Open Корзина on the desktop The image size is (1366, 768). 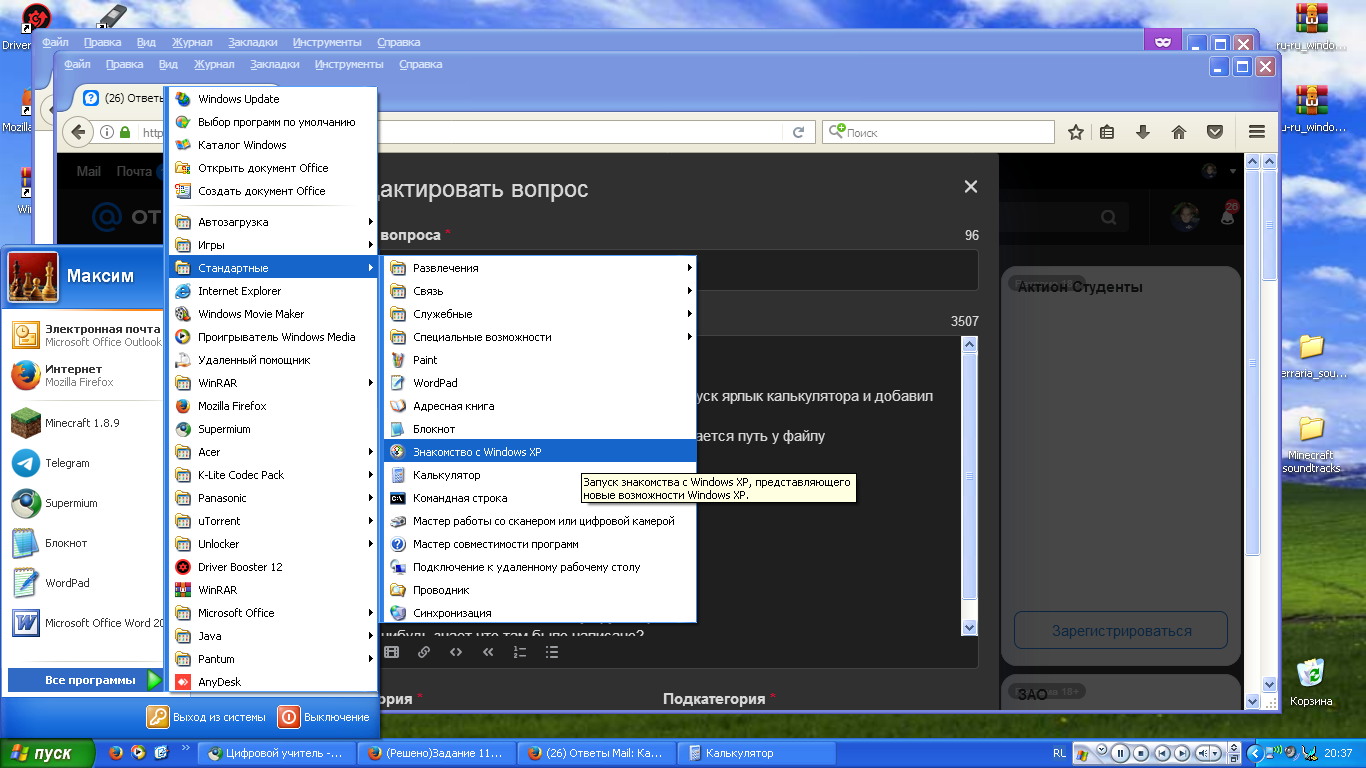coord(1311,681)
